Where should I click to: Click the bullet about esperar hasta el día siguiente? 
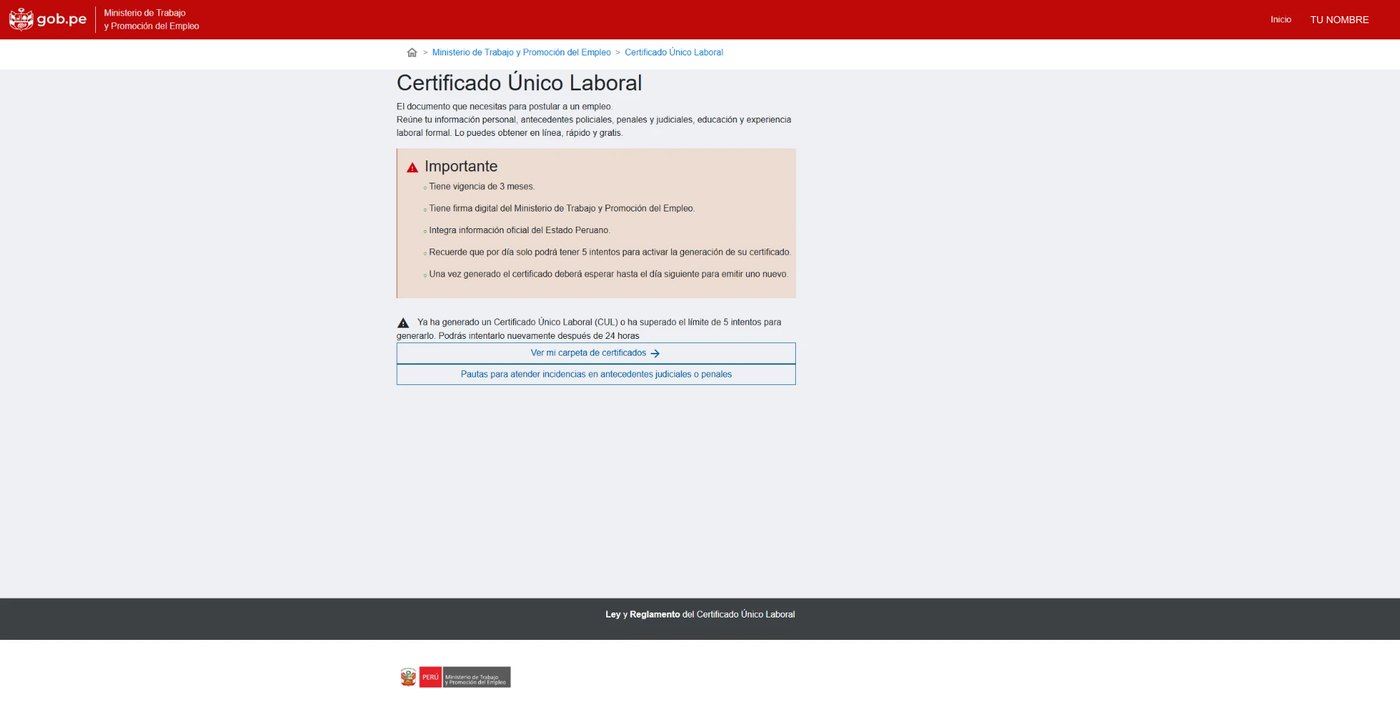(x=609, y=274)
